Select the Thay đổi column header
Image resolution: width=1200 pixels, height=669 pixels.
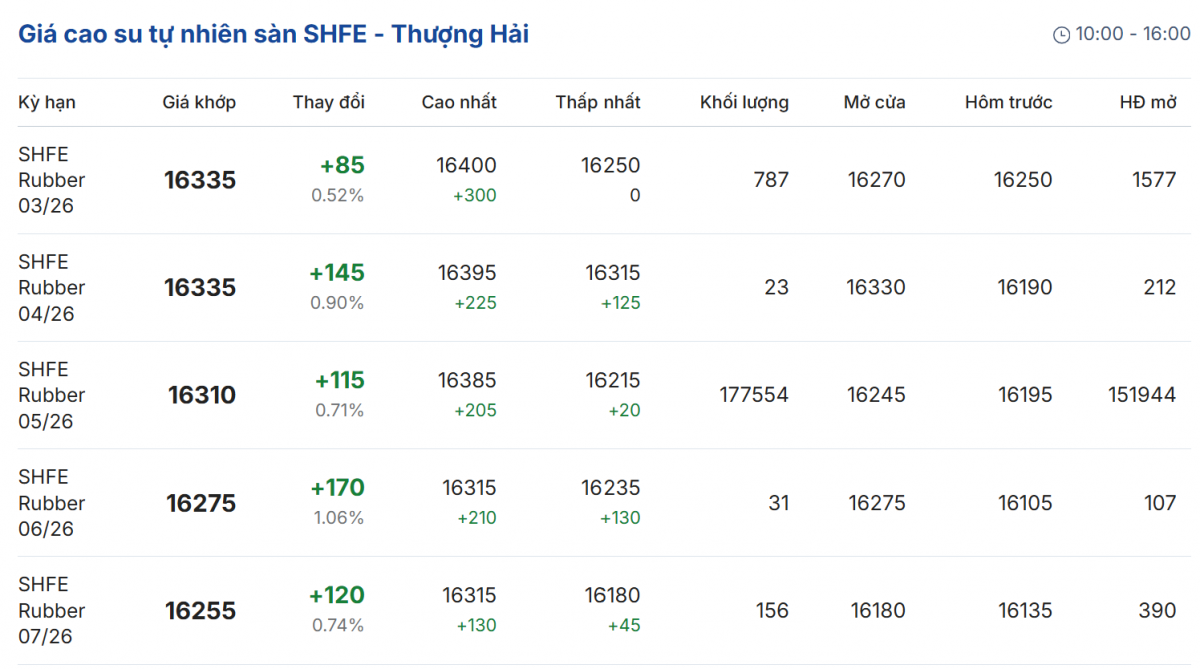coord(328,102)
